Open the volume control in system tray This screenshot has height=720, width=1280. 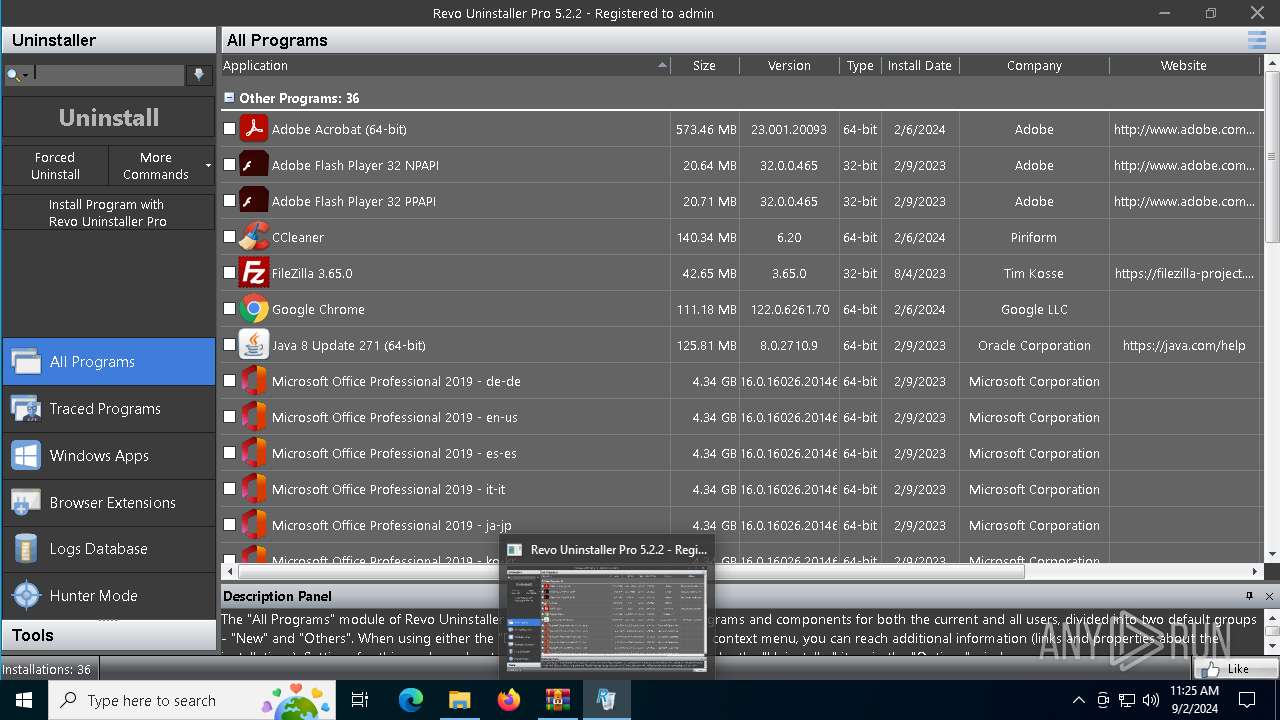[x=1150, y=700]
